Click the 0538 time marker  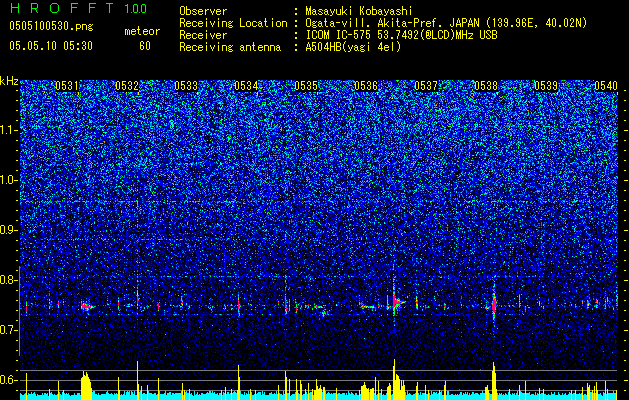(486, 86)
